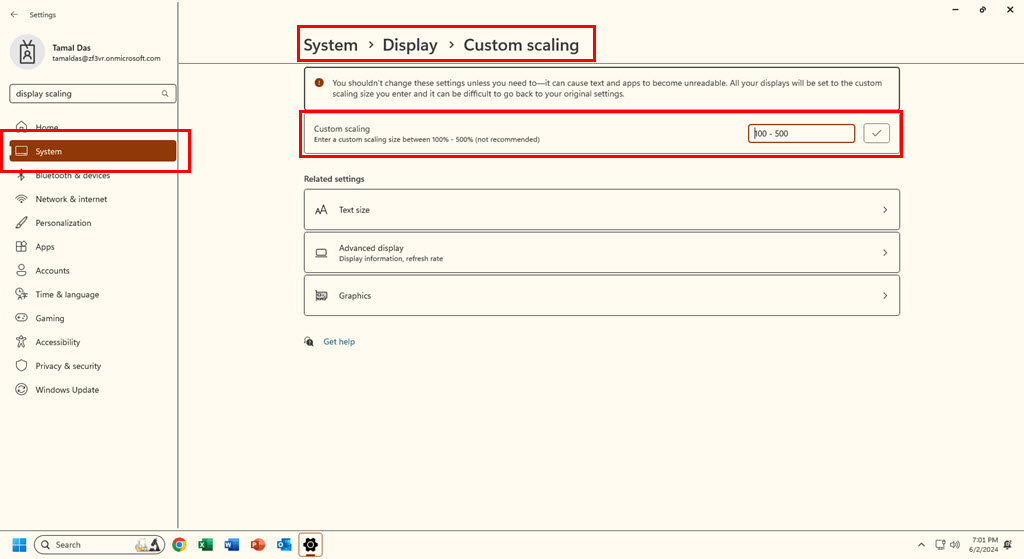Click the network icon in system tray
The height and width of the screenshot is (559, 1024).
(940, 545)
